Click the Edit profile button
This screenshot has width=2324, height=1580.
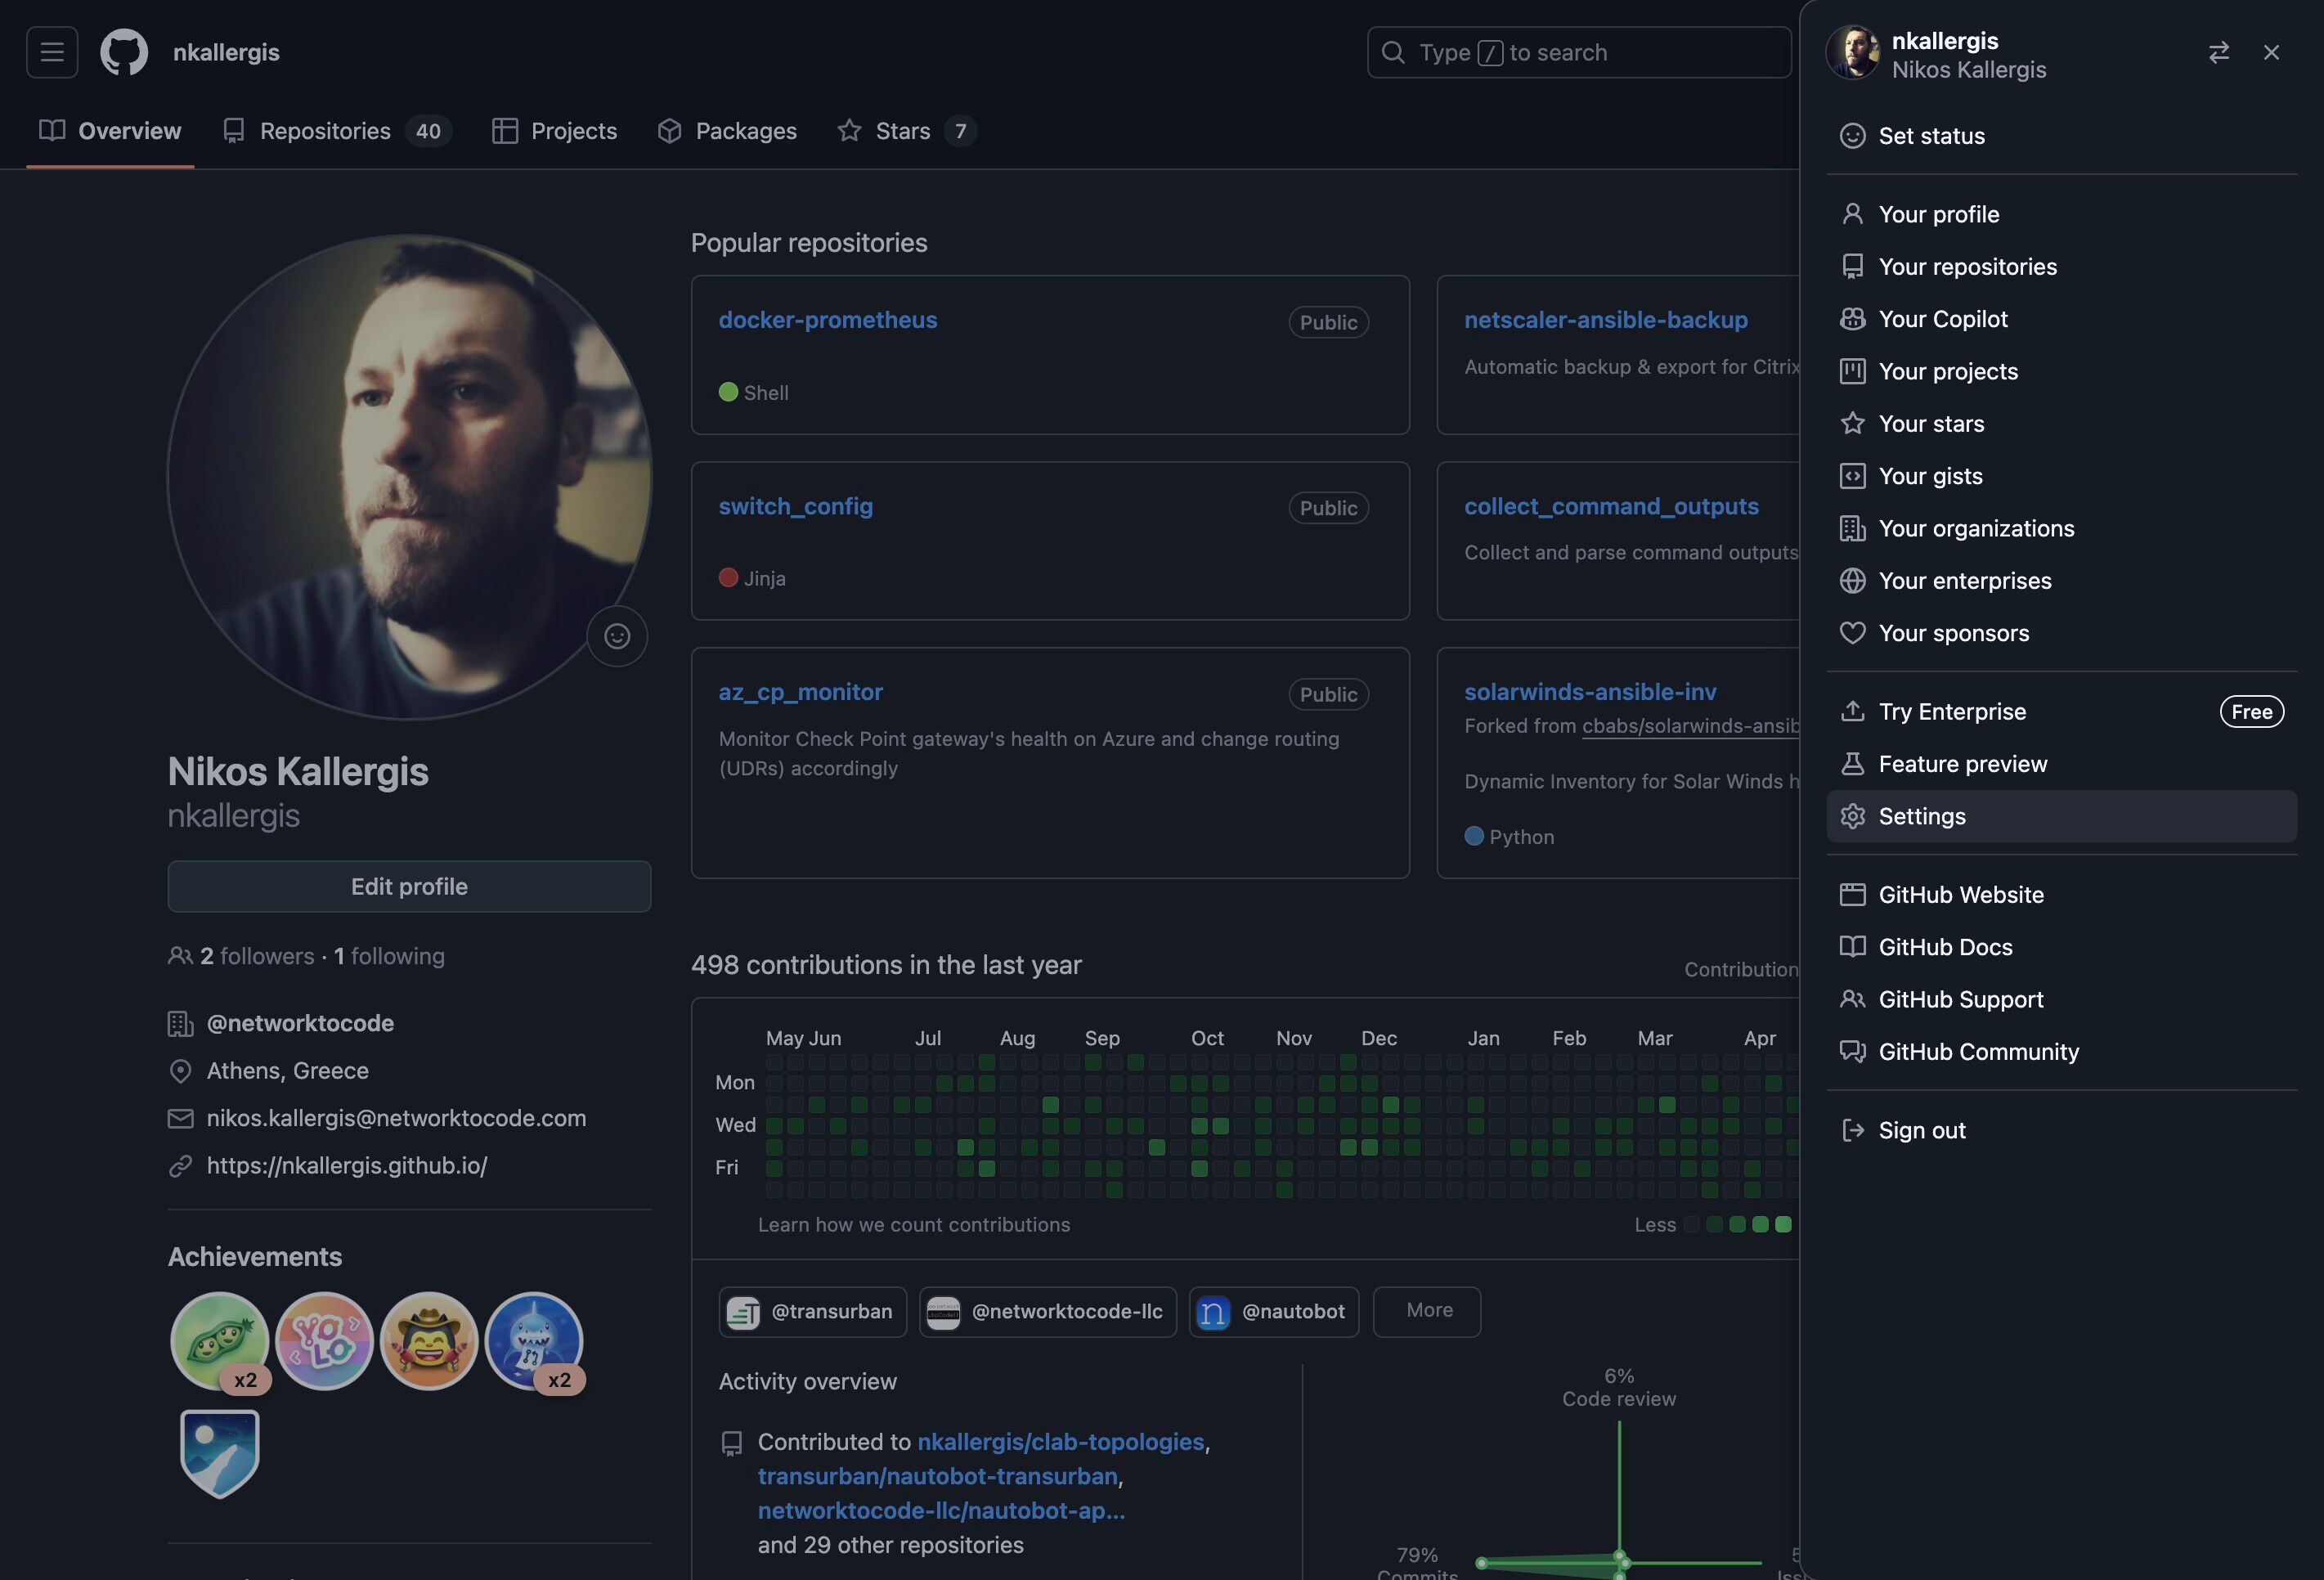click(409, 886)
